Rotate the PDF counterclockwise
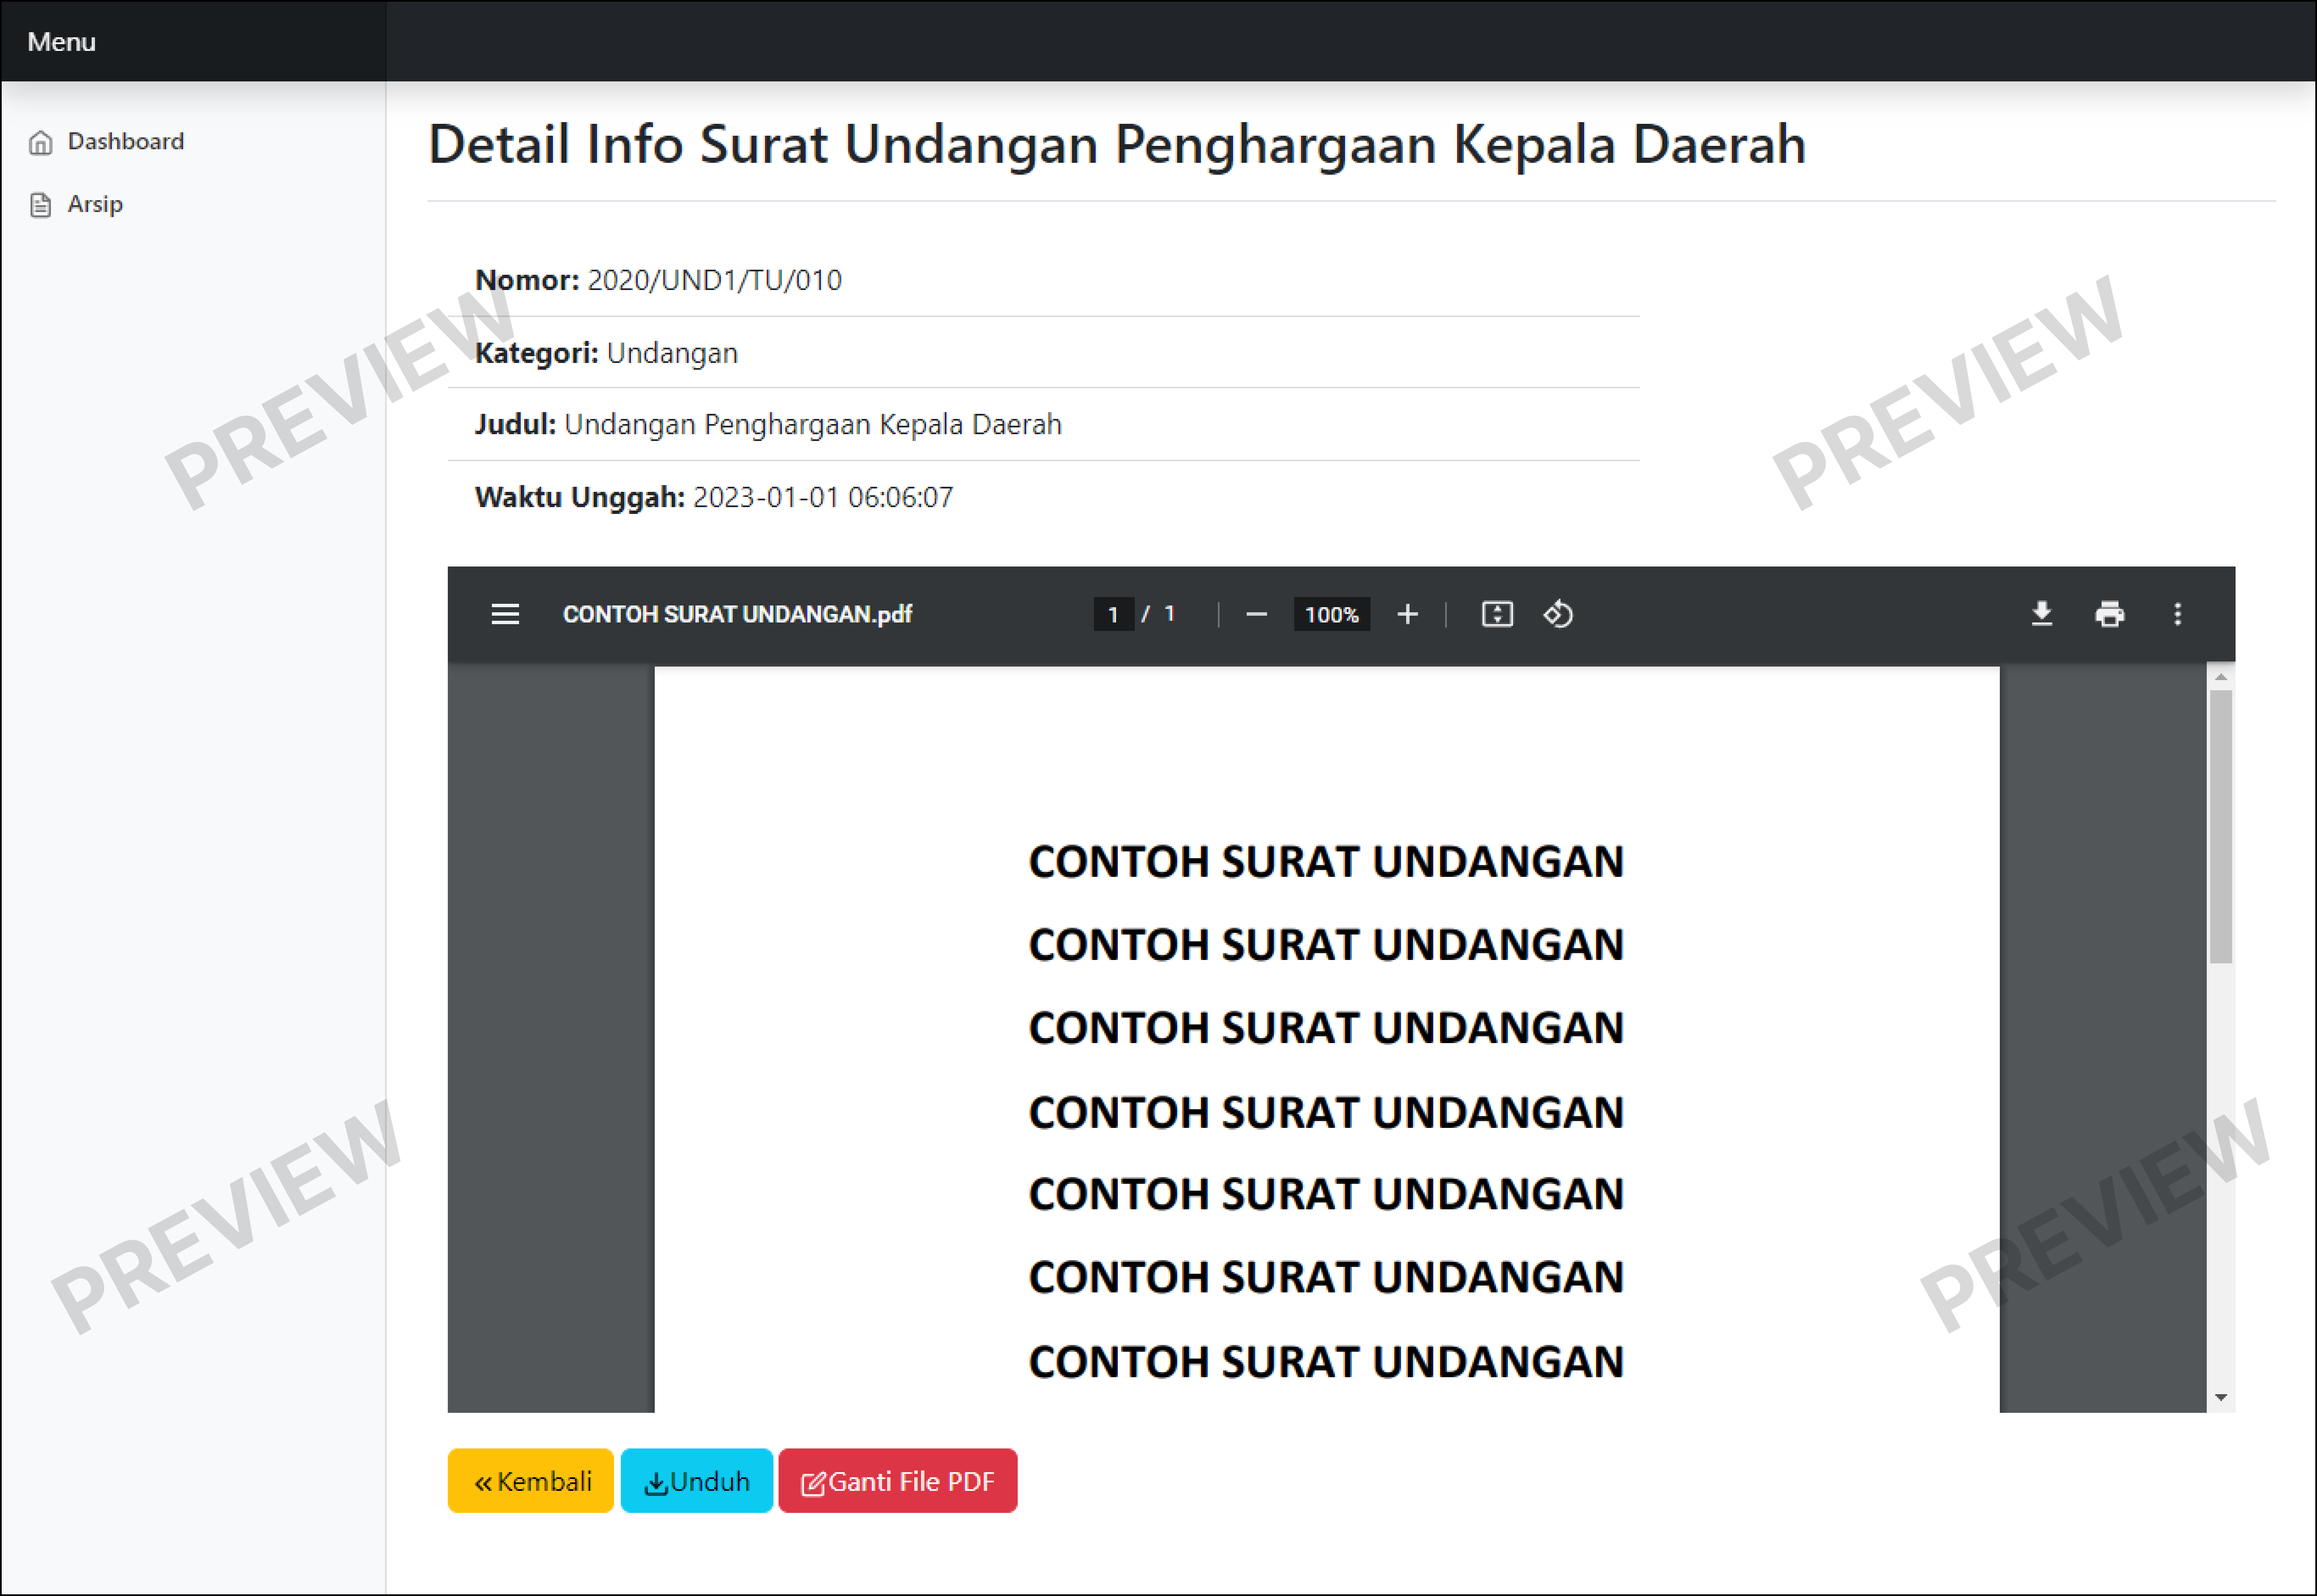 click(1558, 614)
